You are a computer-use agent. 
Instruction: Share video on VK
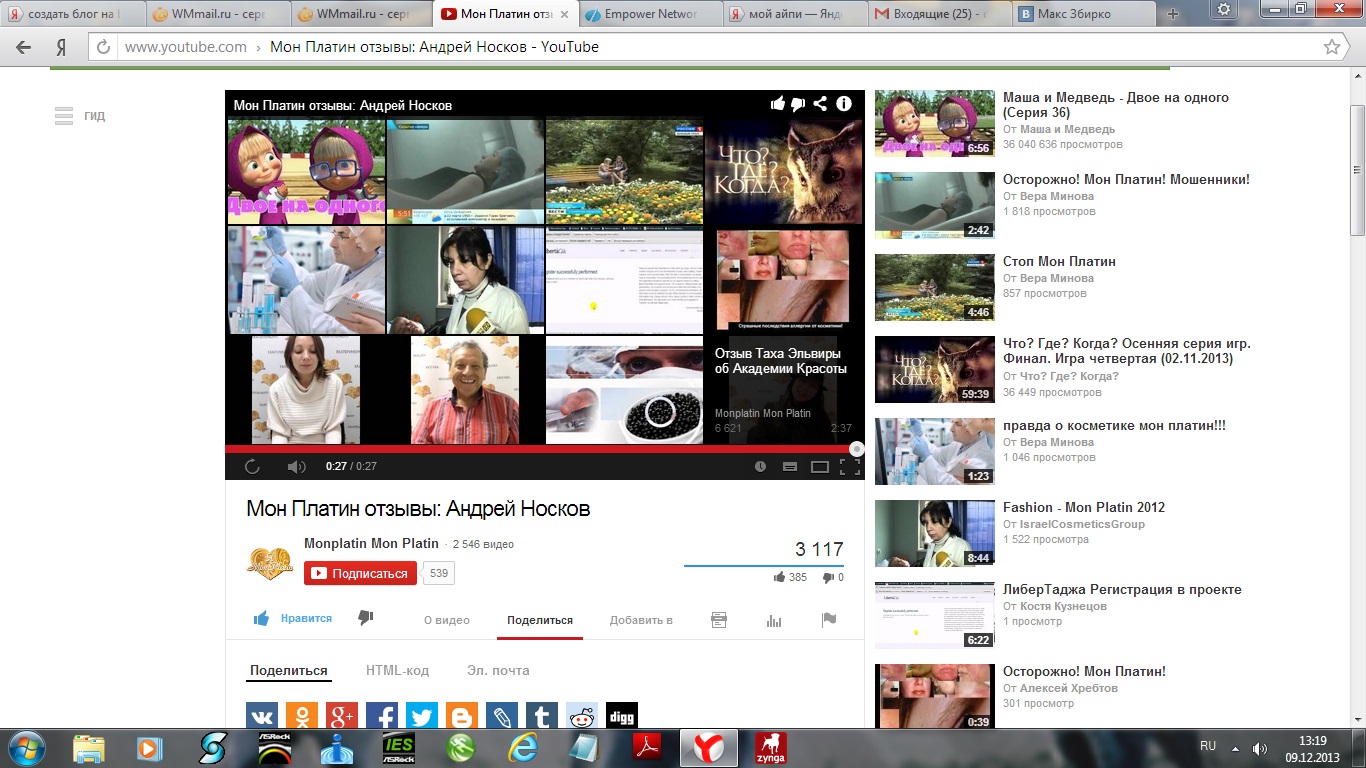click(x=262, y=717)
